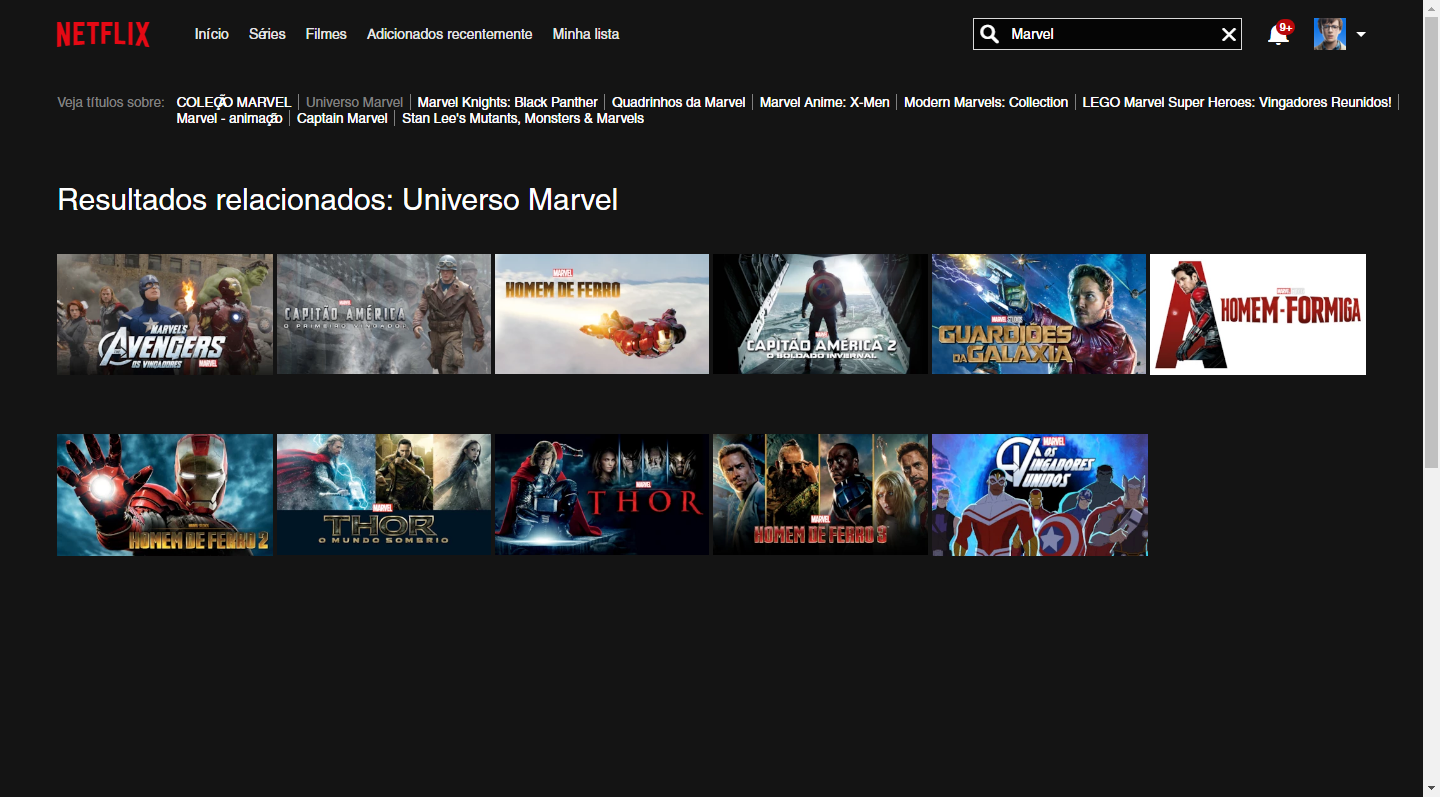Open Quadrinhos da Marvel suggestion
Viewport: 1440px width, 797px height.
[679, 102]
